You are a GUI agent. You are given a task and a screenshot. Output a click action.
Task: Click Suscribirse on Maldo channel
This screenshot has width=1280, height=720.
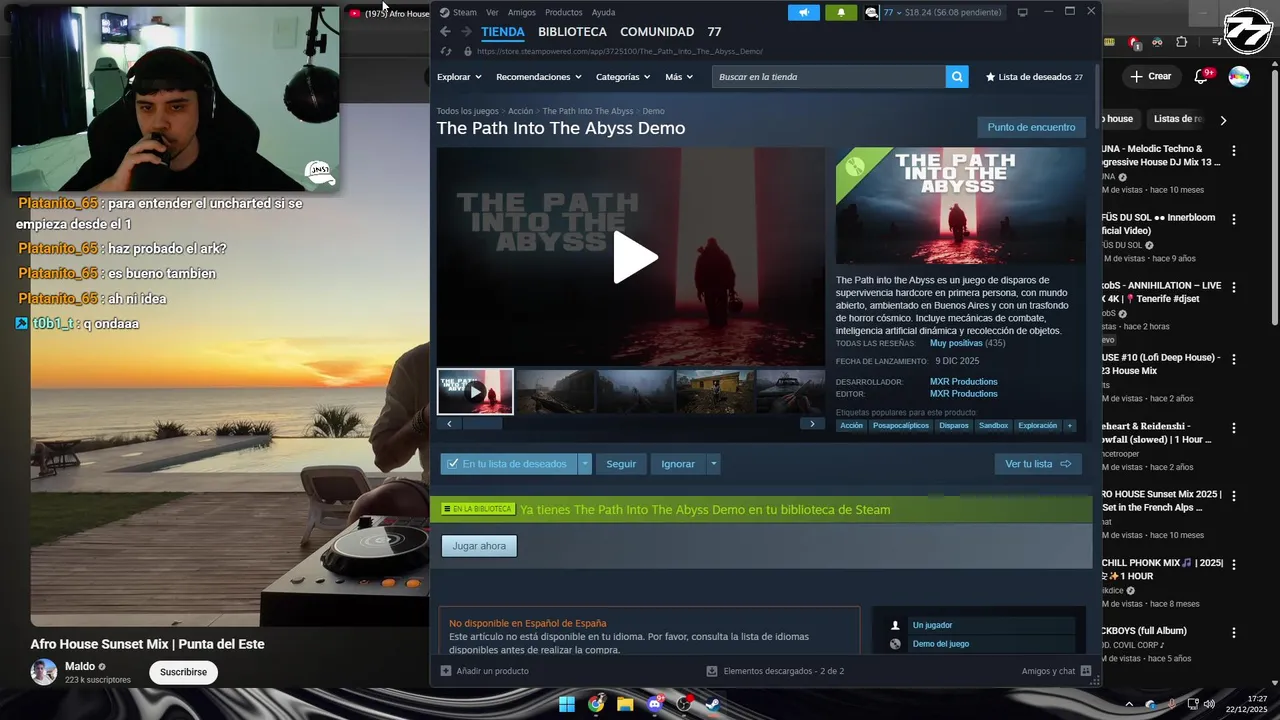(x=183, y=672)
